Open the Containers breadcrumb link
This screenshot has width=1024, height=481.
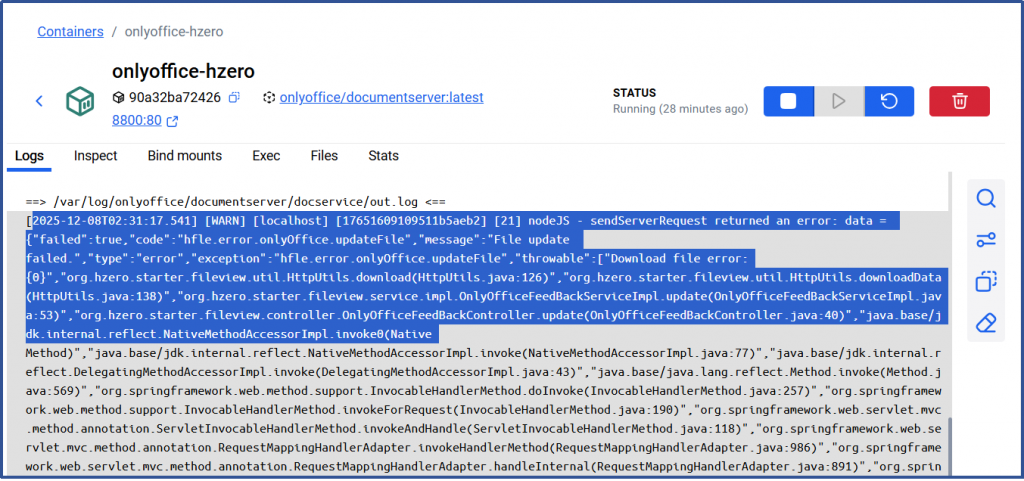click(x=70, y=32)
